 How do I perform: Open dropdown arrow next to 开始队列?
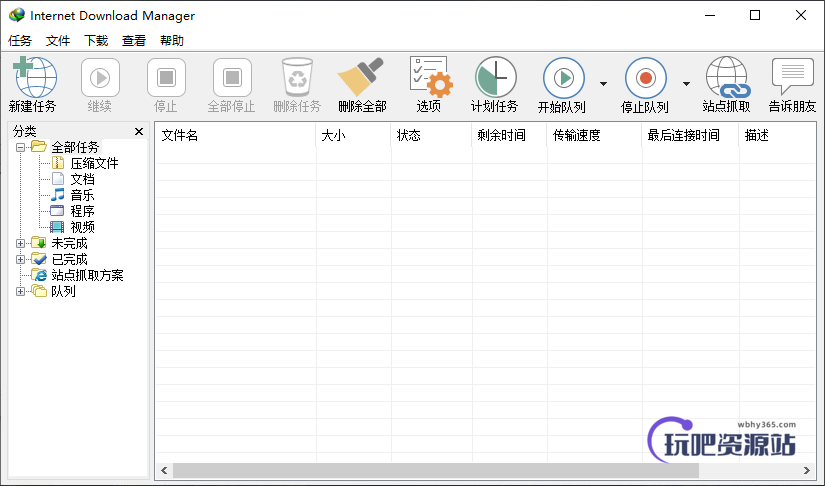[603, 84]
